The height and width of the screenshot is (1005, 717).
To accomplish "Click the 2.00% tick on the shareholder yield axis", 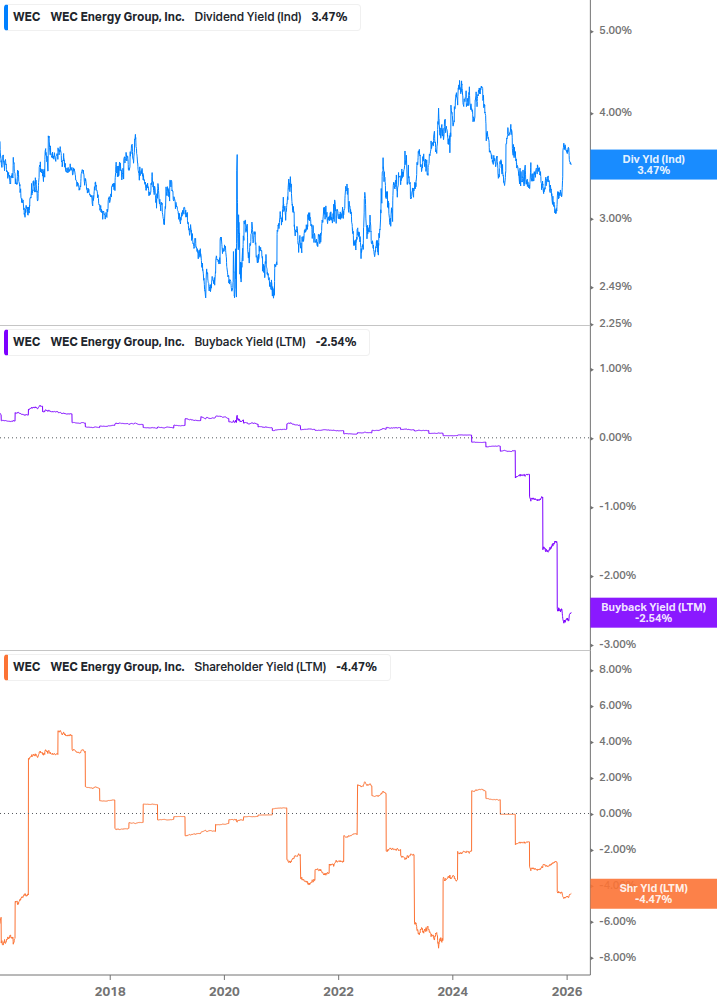I will click(615, 777).
